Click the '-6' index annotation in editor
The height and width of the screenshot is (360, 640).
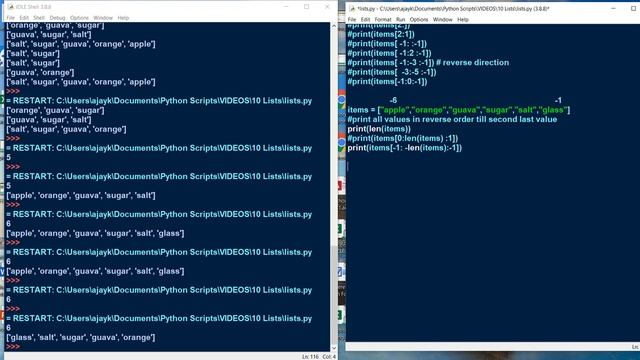[x=393, y=100]
